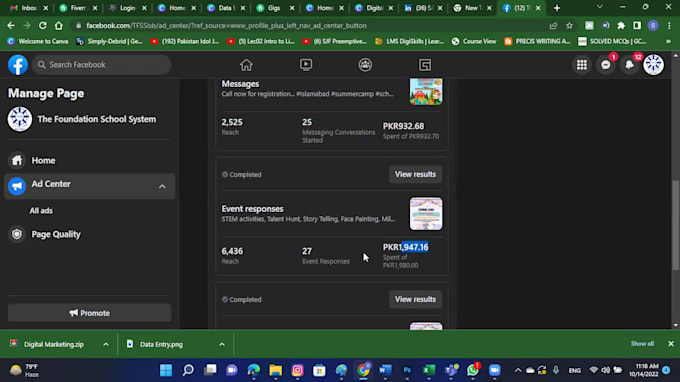Open Chrome three-dot menu

670,26
